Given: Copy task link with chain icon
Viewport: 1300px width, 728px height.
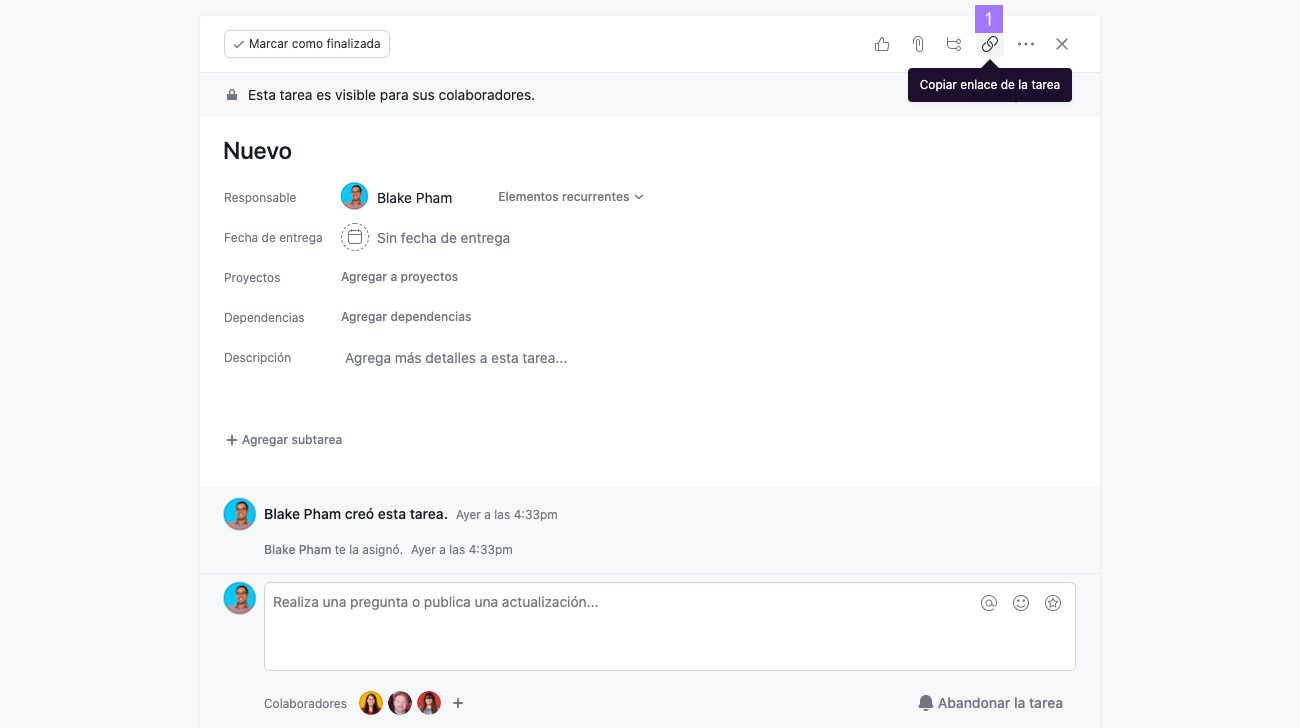Looking at the screenshot, I should click(x=990, y=44).
